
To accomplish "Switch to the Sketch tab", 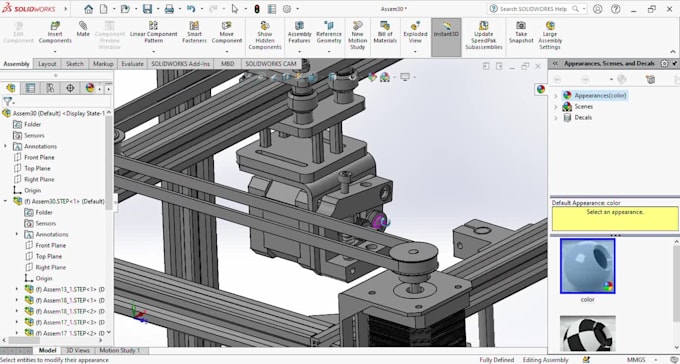I will pyautogui.click(x=75, y=64).
